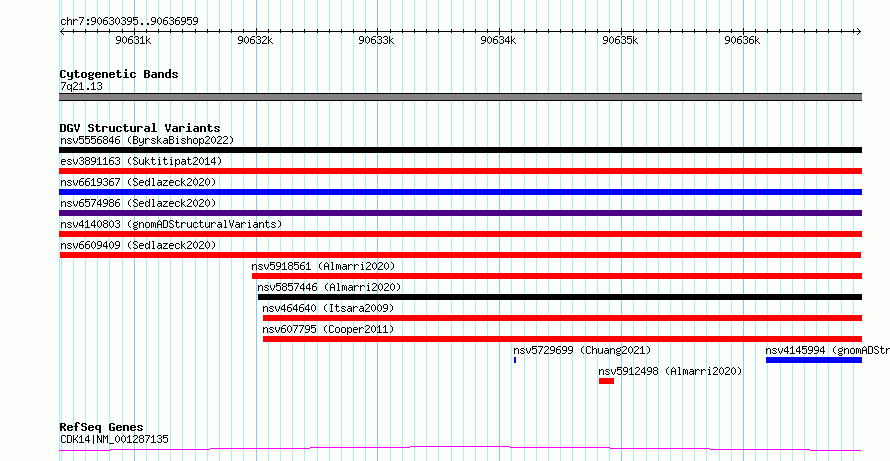Click the nsv464640 (Itsara2009) label
This screenshot has width=890, height=461.
328,308
